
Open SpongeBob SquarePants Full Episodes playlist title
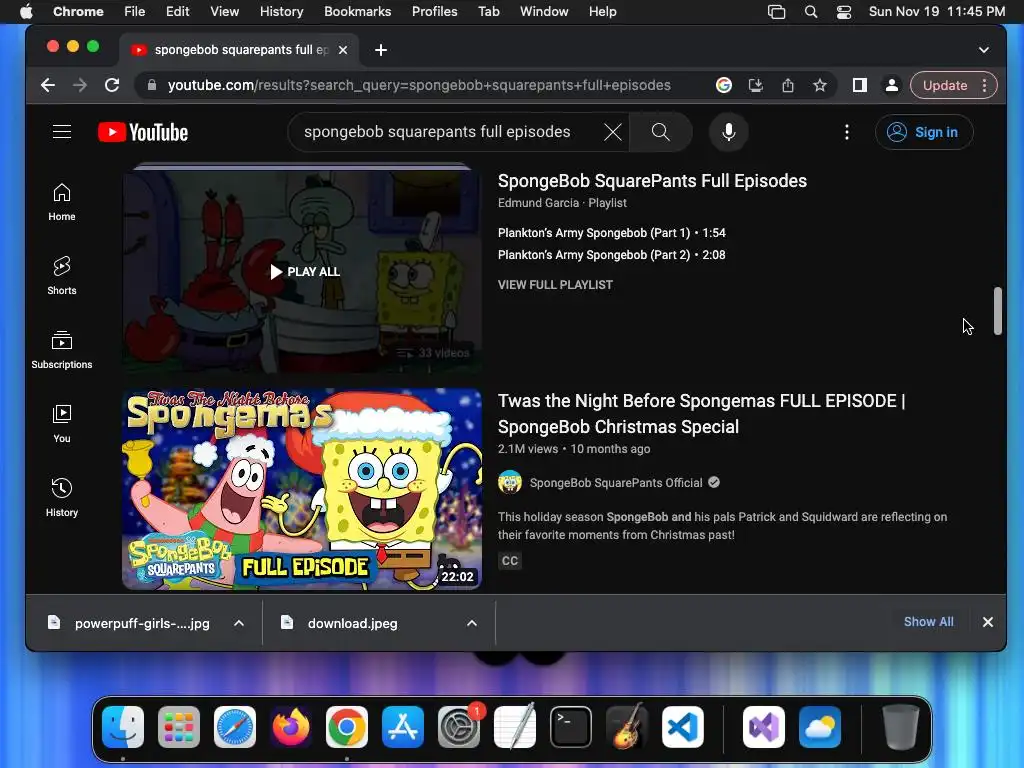click(x=652, y=181)
